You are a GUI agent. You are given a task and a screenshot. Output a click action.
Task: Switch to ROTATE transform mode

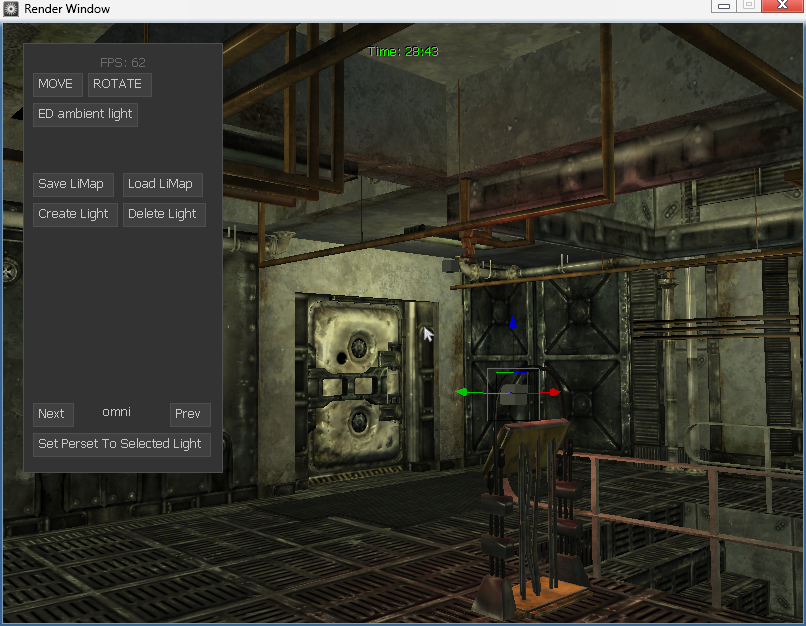click(119, 84)
